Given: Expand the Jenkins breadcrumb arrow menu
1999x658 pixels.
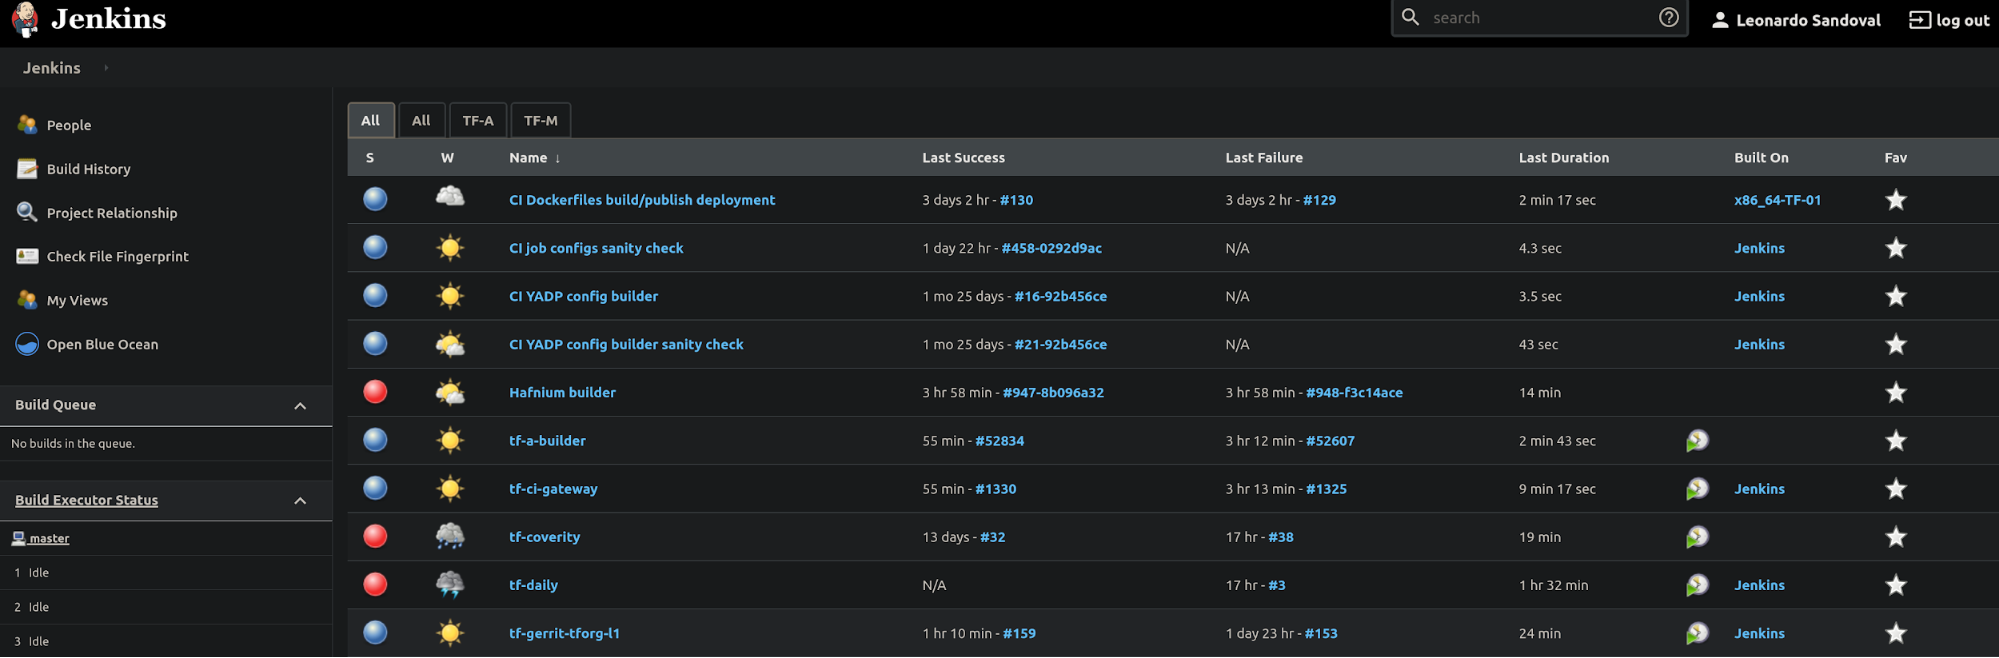Looking at the screenshot, I should tap(106, 68).
